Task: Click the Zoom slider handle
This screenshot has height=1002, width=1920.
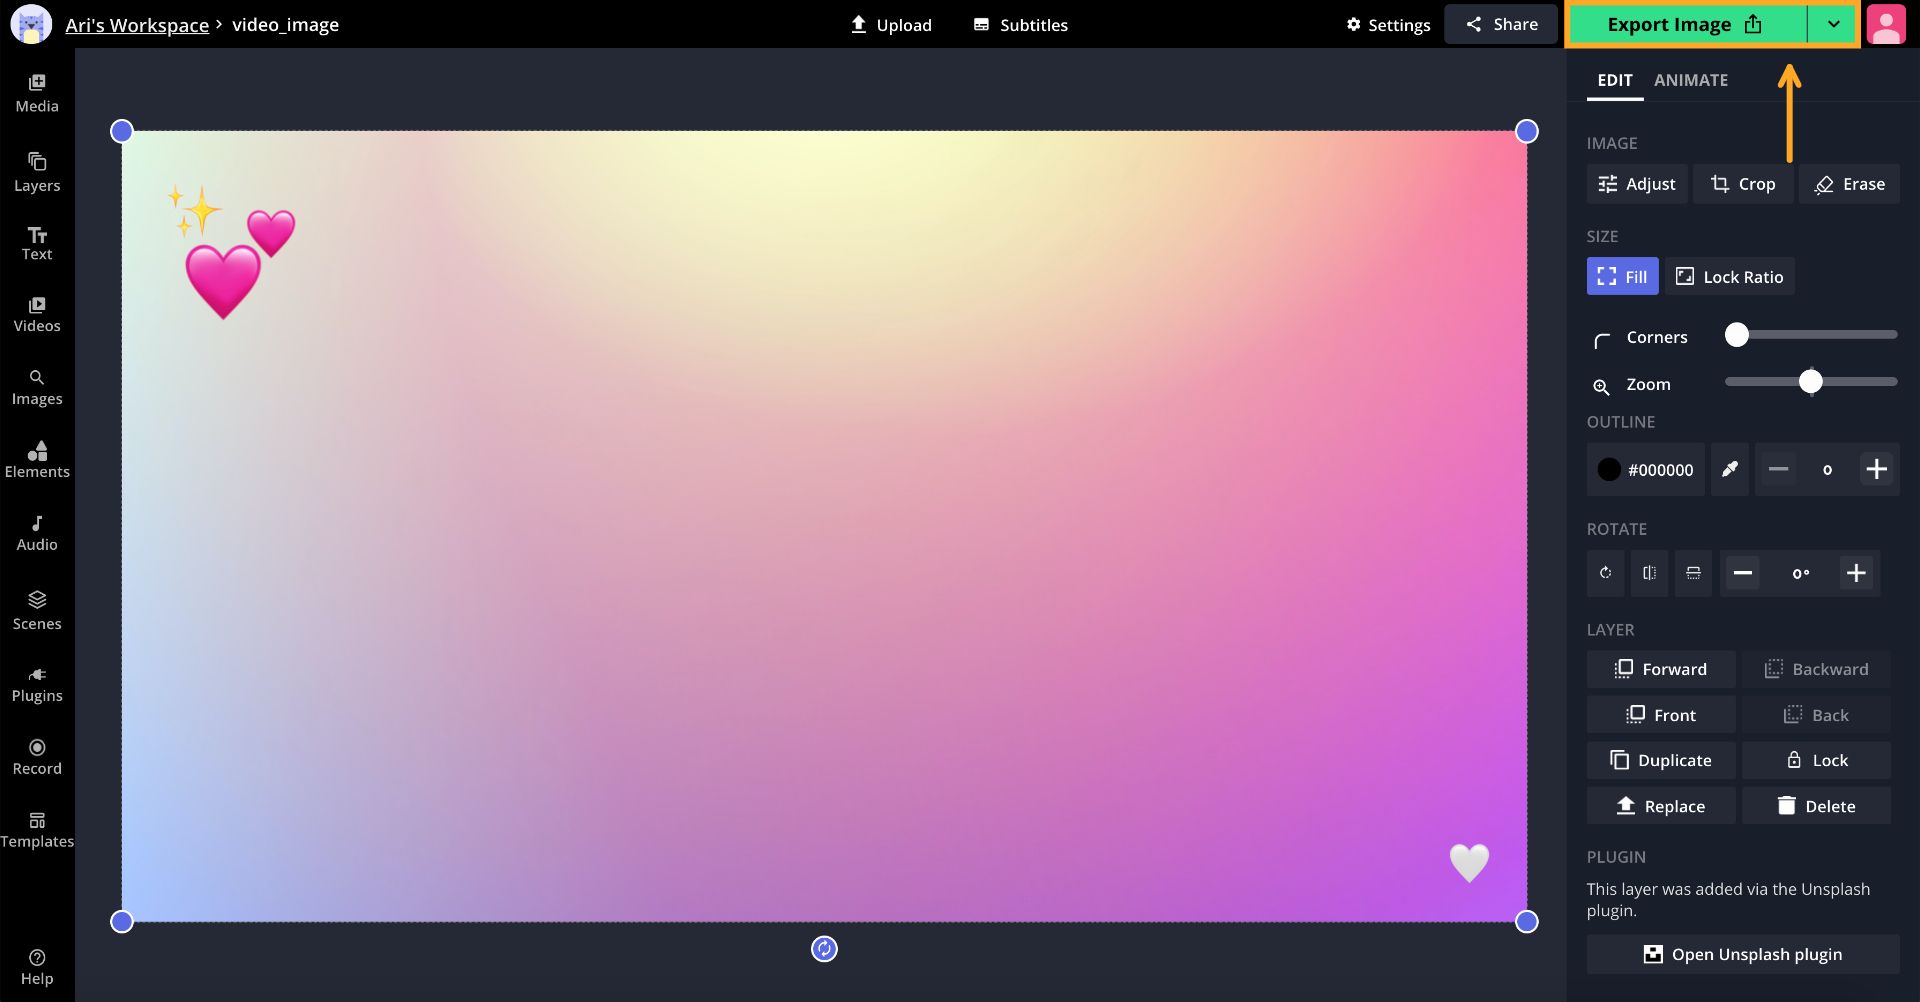Action: point(1810,382)
